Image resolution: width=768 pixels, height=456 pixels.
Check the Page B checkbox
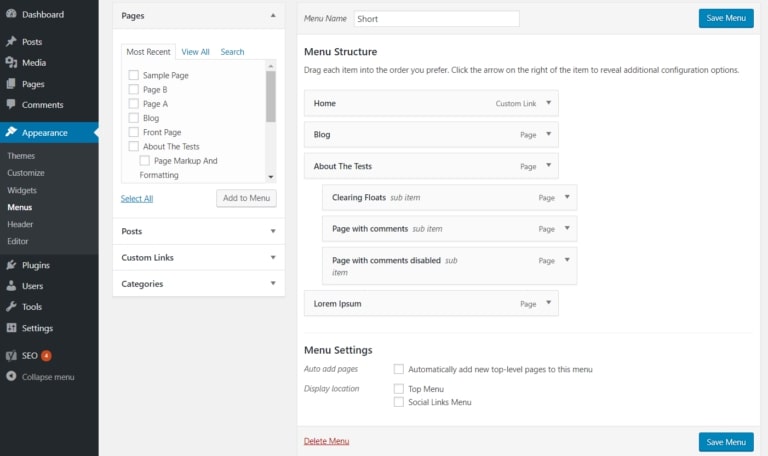tap(133, 89)
